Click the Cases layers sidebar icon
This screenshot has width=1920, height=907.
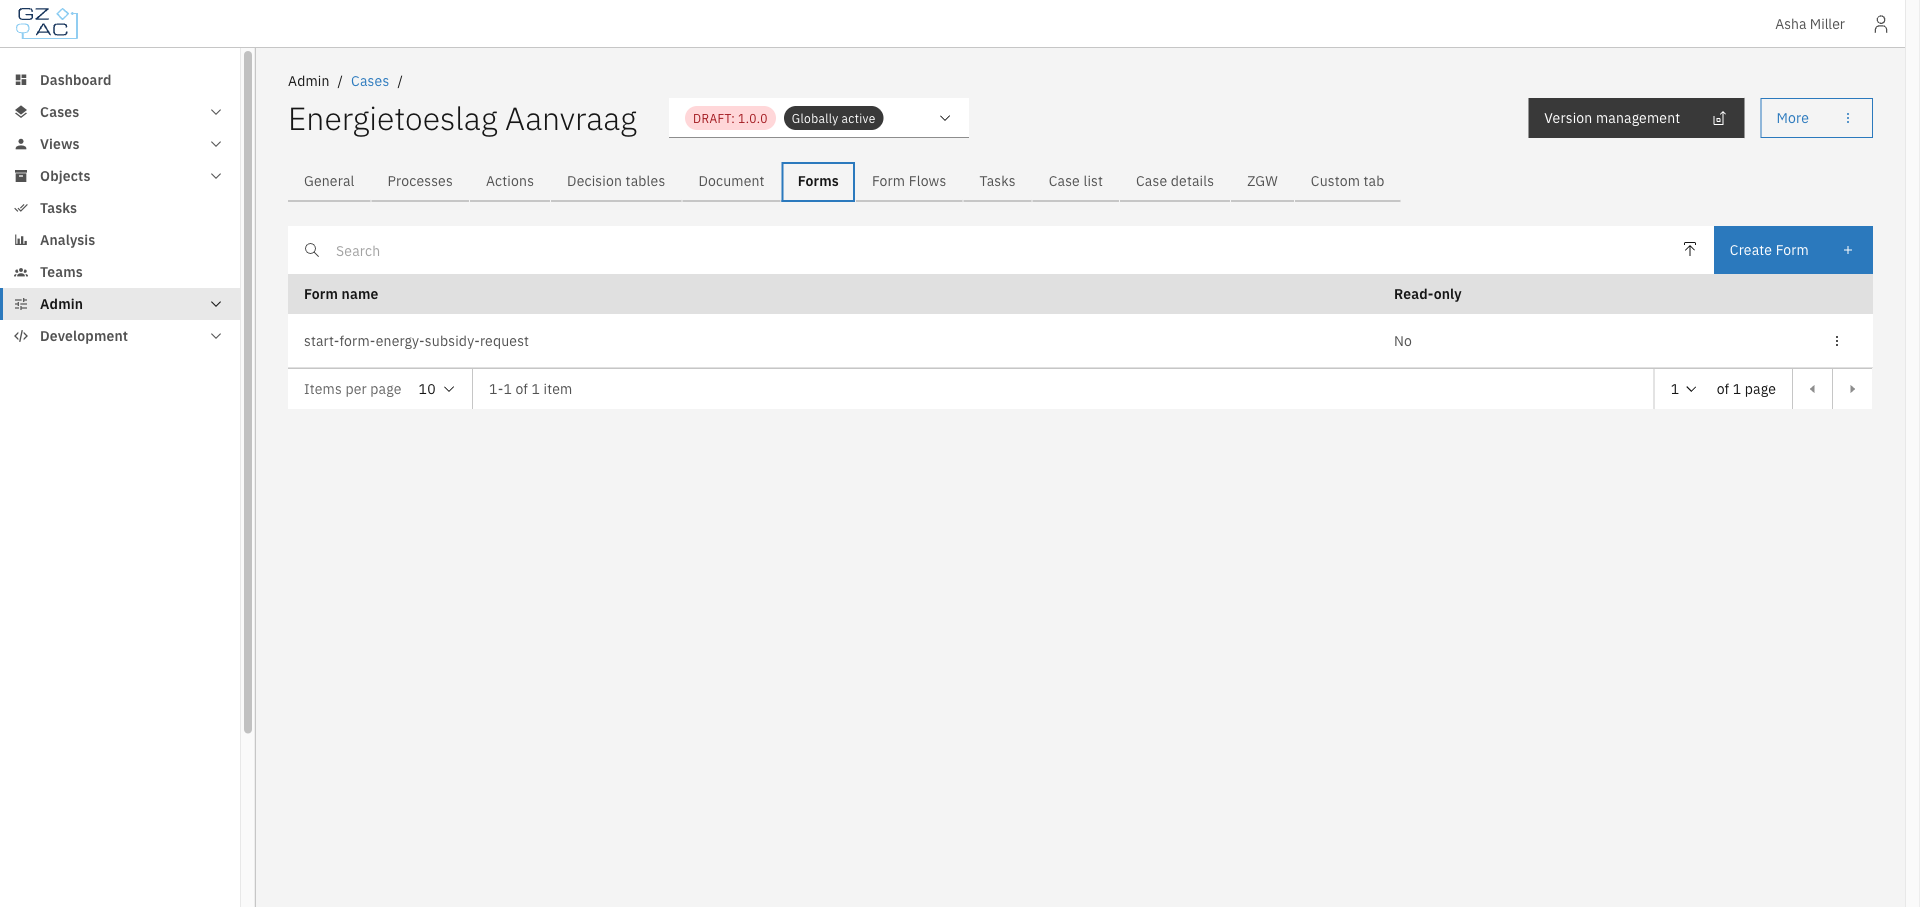tap(21, 112)
